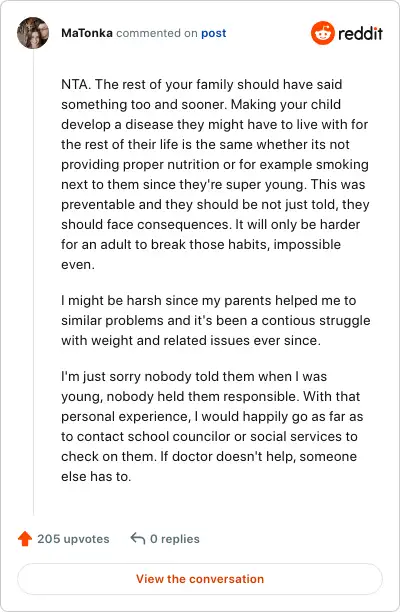This screenshot has height=612, width=400.
Task: Click the vertical comment thread line
Action: tap(33, 282)
